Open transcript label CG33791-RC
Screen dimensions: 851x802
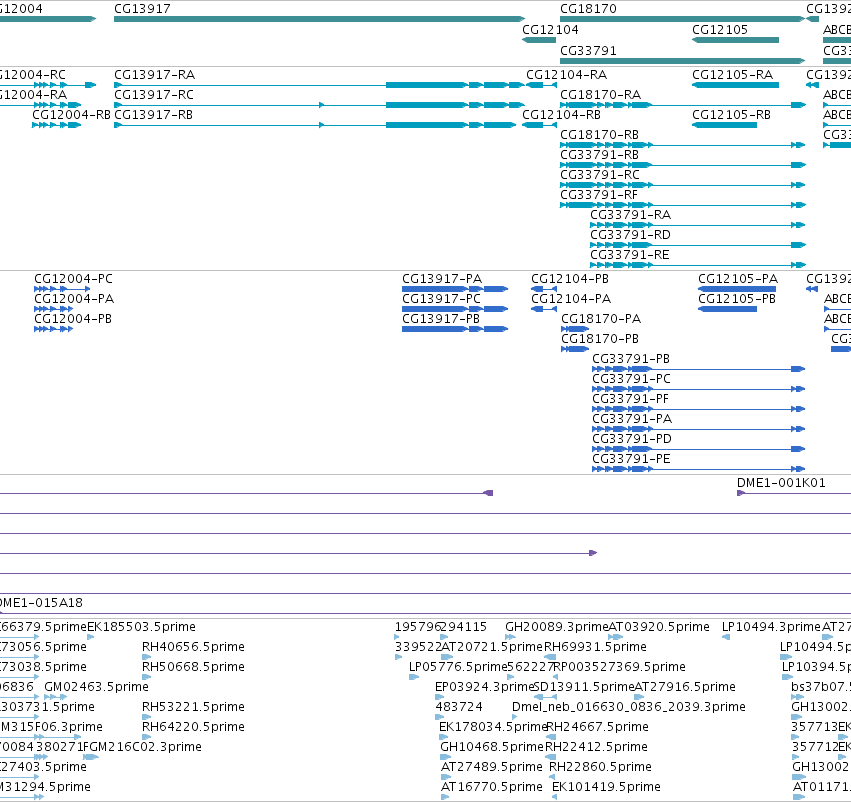tap(600, 175)
